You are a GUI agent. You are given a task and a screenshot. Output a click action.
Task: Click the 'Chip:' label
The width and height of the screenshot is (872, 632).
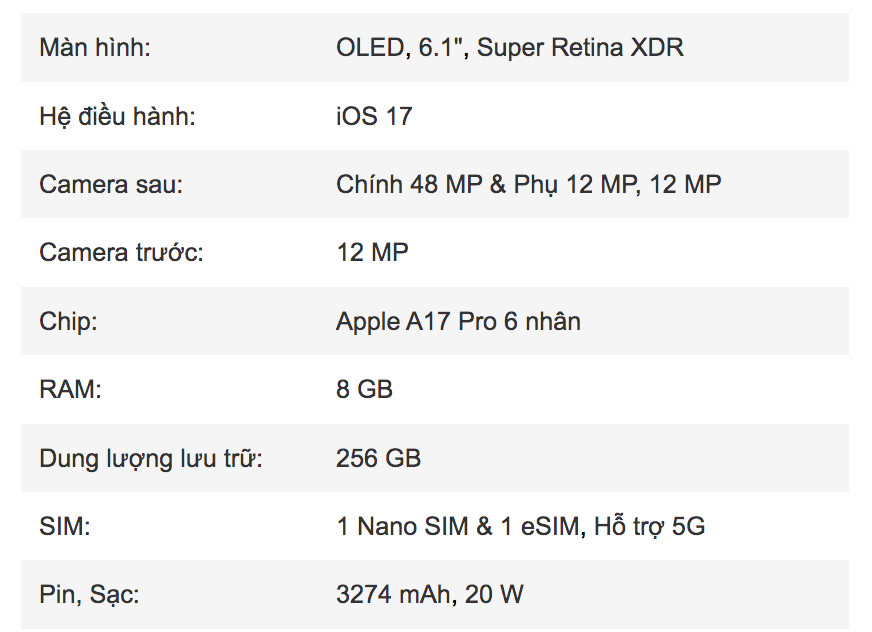pyautogui.click(x=68, y=322)
